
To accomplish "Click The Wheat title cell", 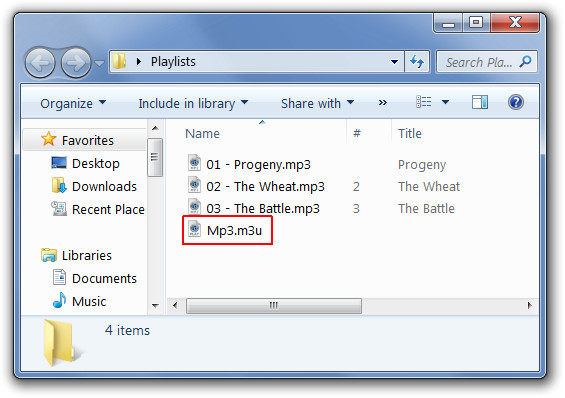I will pos(429,187).
